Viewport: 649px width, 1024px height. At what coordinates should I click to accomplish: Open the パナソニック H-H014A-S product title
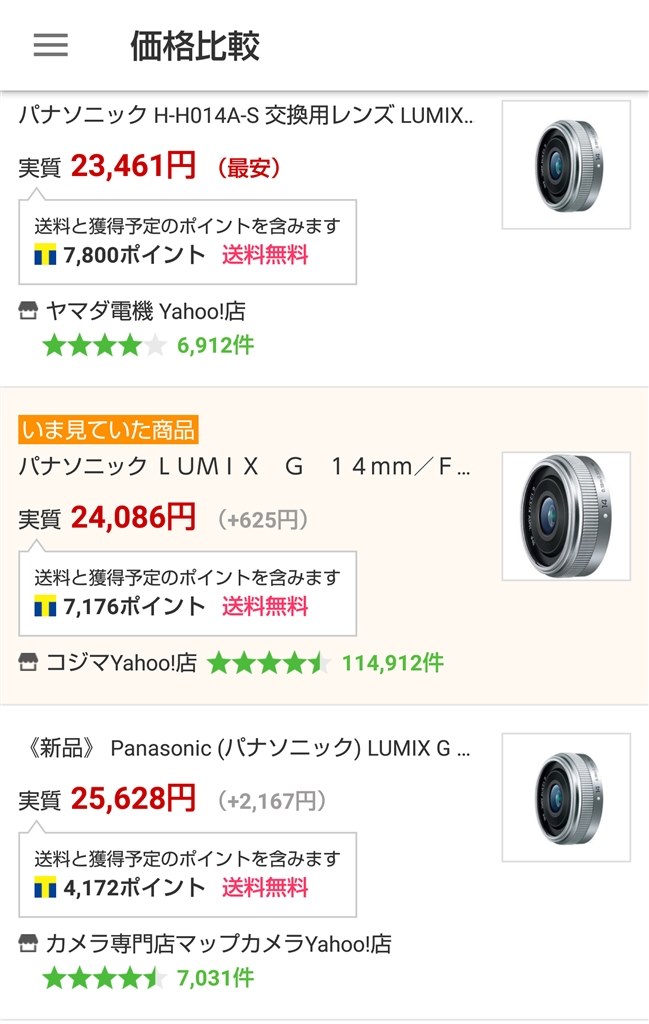pos(246,116)
